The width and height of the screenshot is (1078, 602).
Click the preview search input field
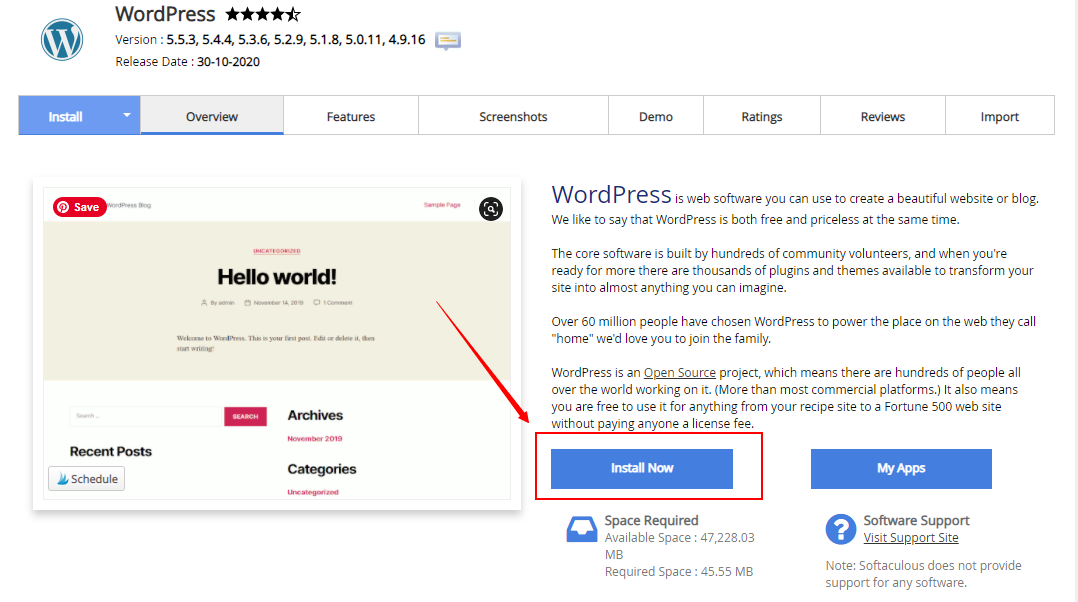146,416
